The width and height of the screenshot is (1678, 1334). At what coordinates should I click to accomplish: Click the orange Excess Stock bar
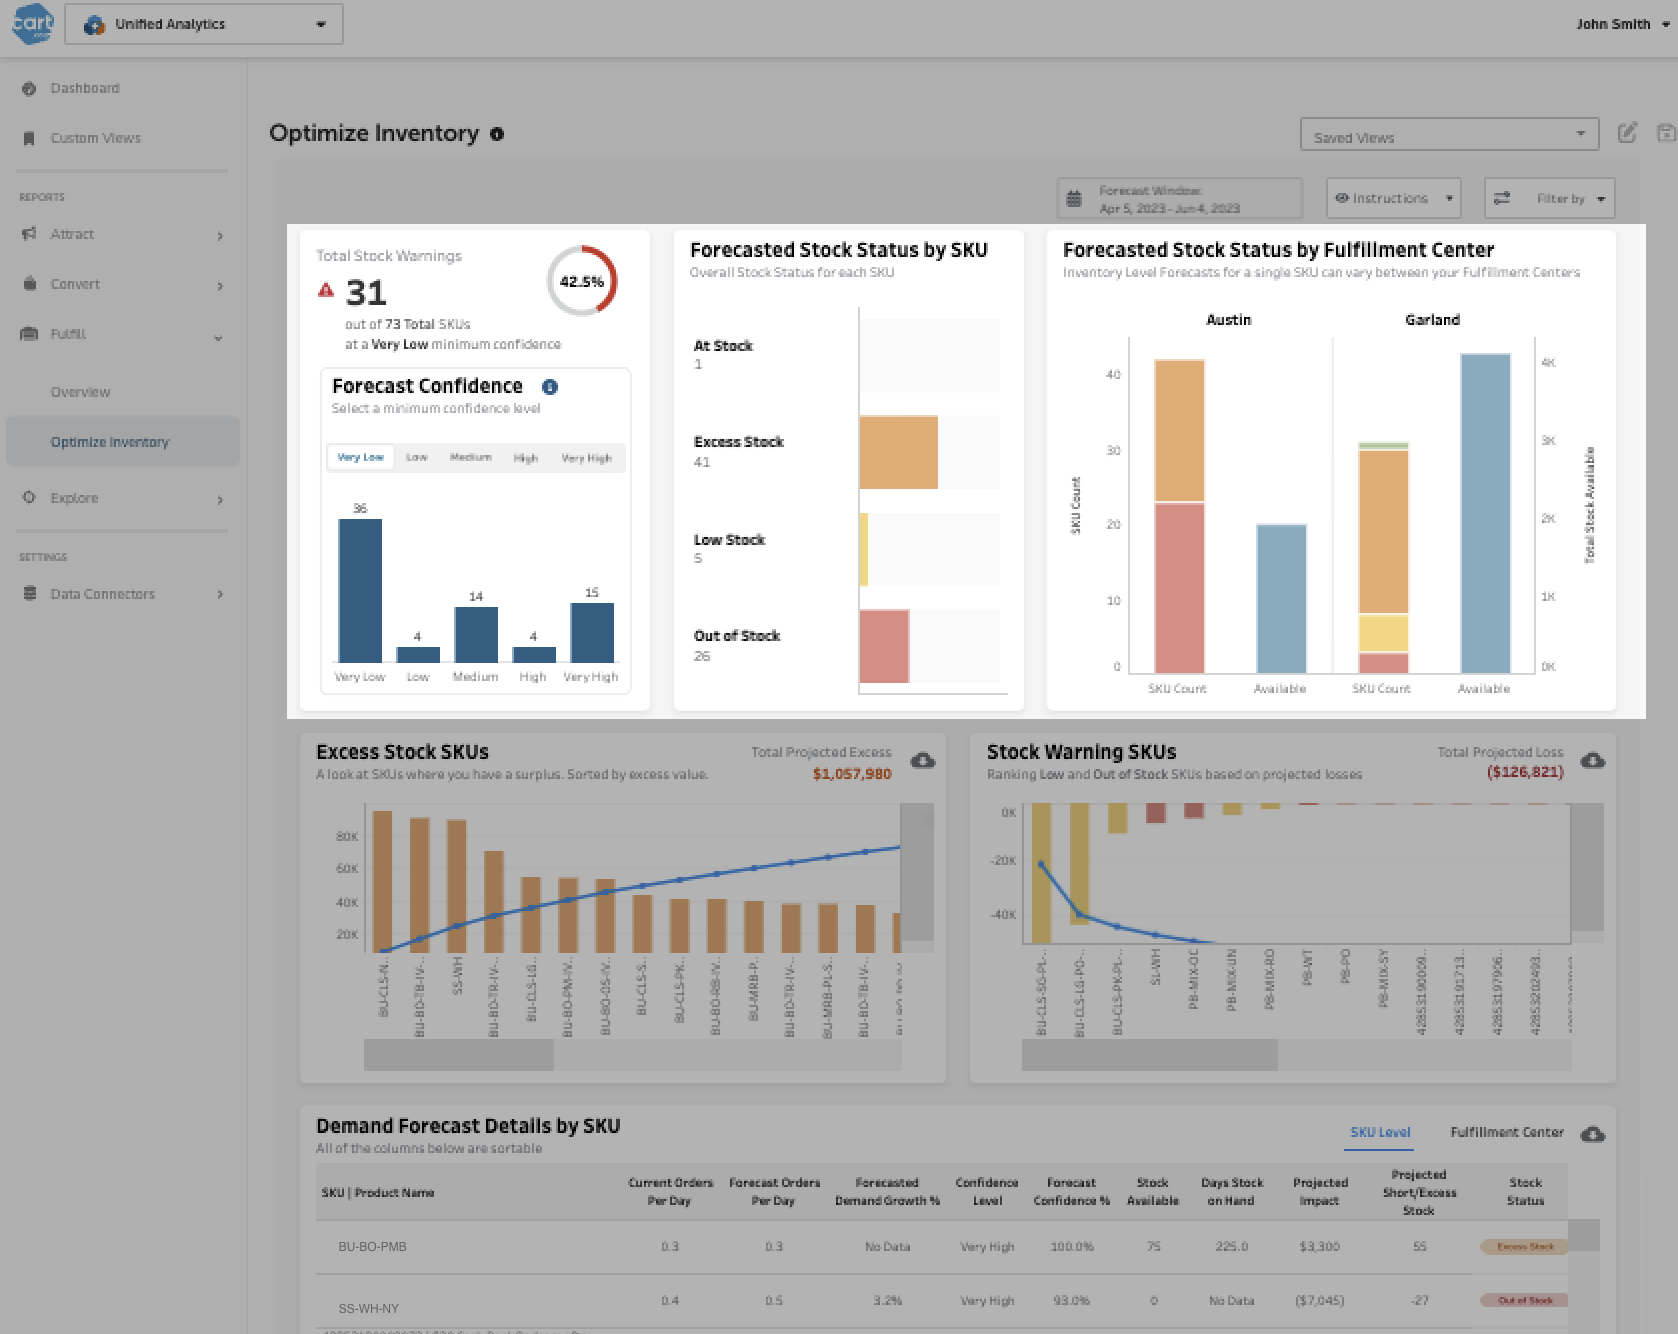(x=898, y=452)
